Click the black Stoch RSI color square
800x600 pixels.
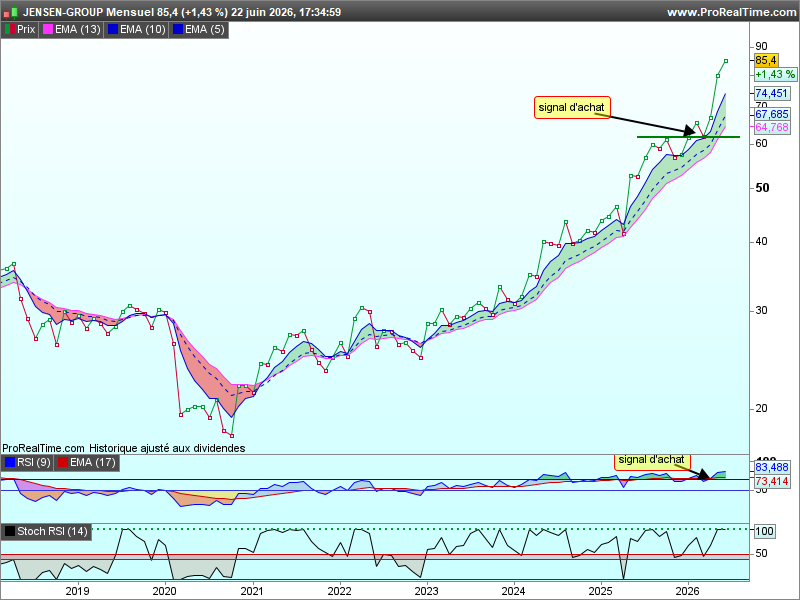(x=10, y=531)
